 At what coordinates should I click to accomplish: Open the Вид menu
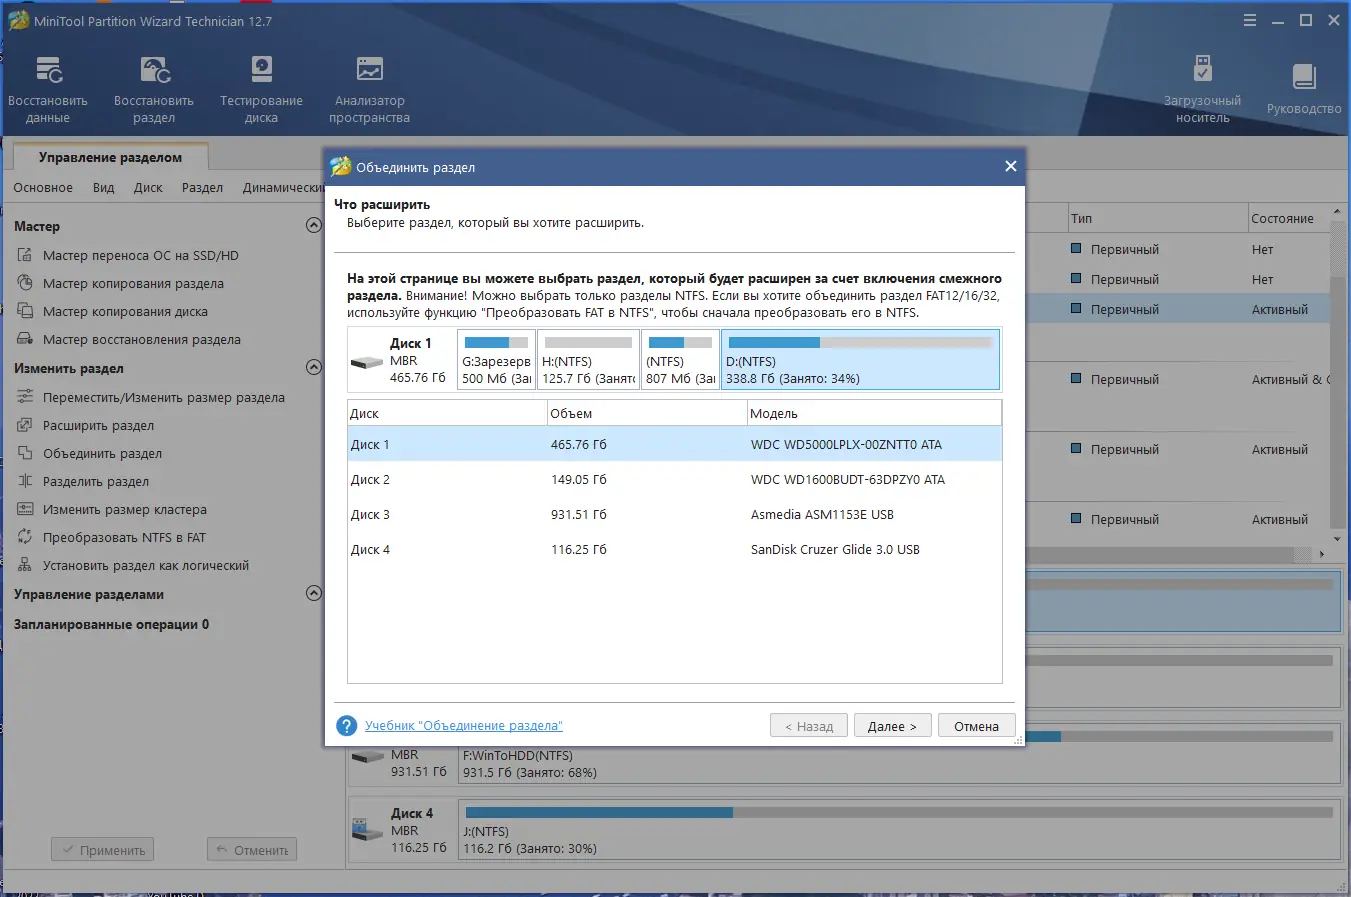click(104, 188)
